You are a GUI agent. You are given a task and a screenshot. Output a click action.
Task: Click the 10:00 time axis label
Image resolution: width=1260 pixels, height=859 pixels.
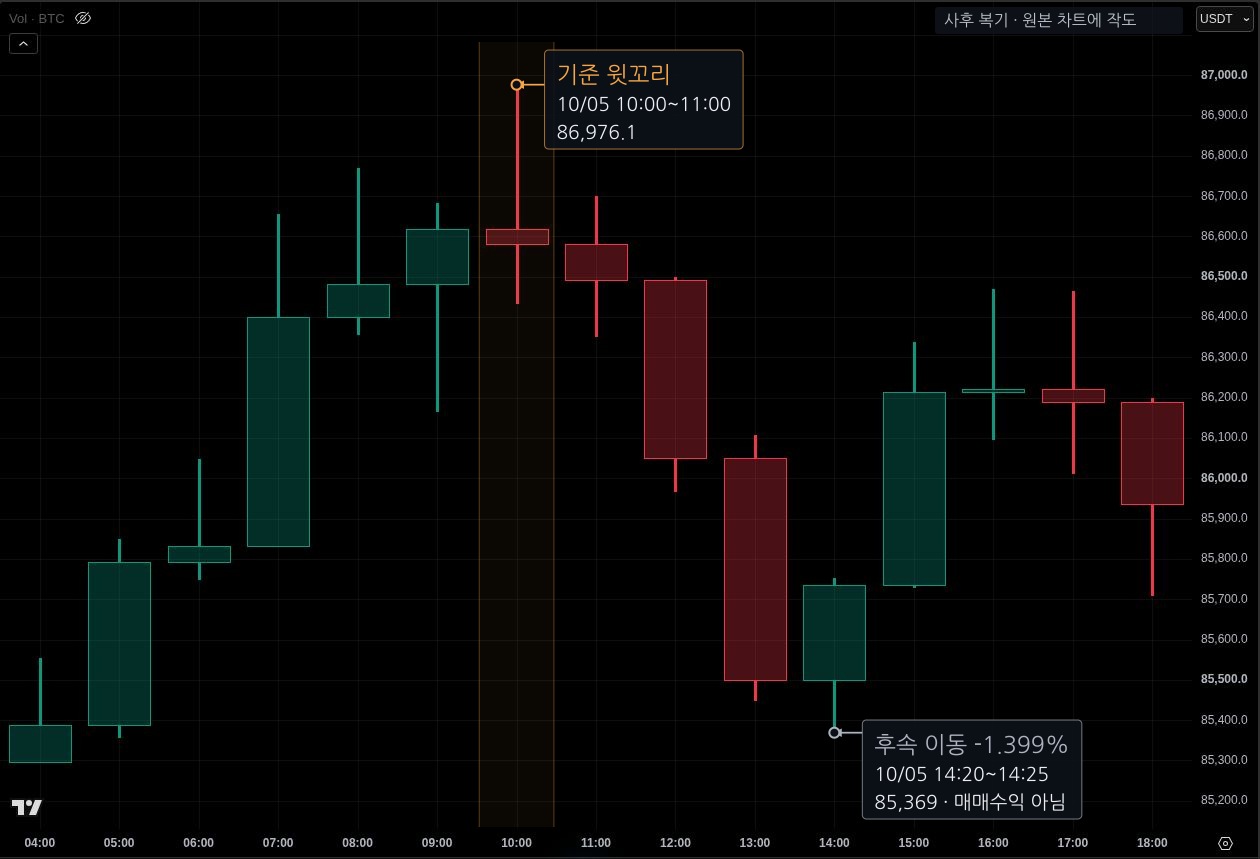tap(516, 843)
